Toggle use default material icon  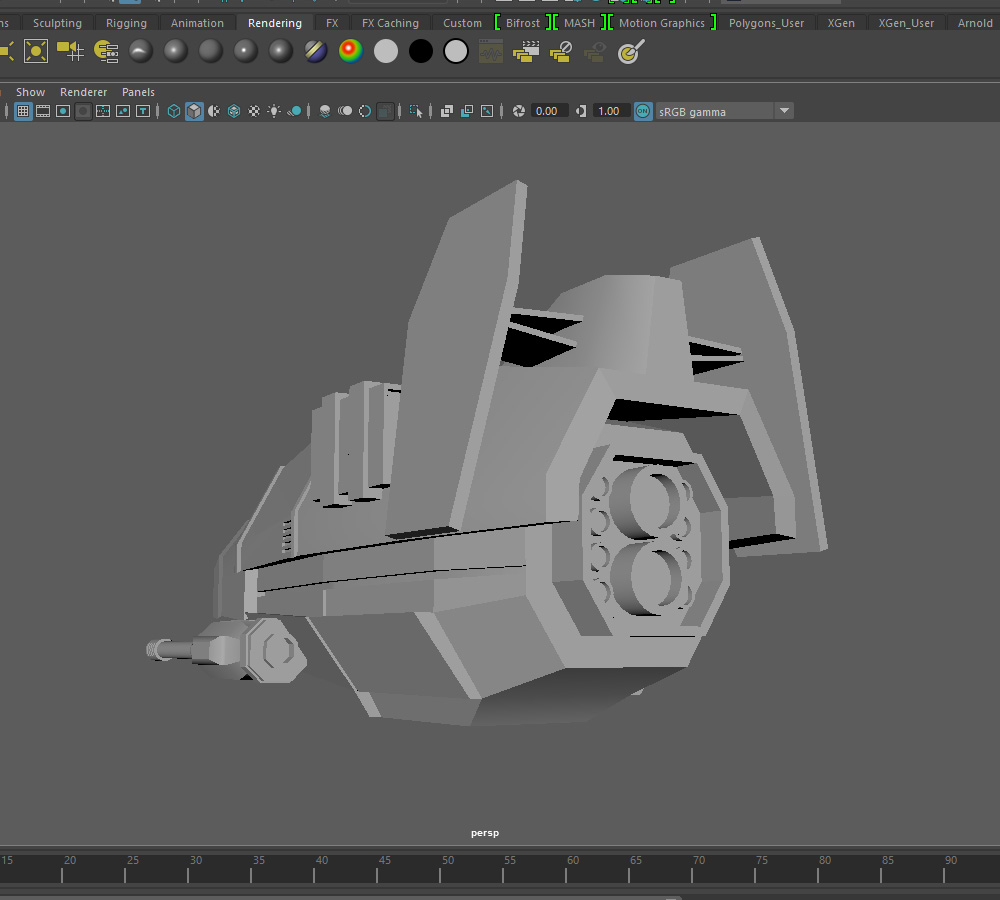click(x=214, y=112)
